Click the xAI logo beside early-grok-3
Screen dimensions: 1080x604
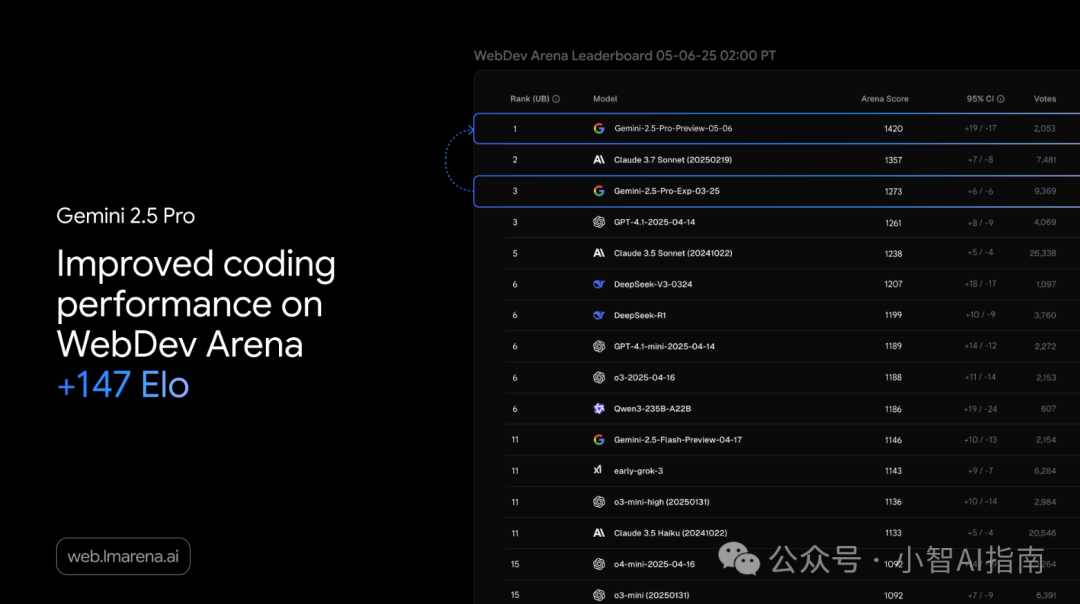[x=599, y=470]
